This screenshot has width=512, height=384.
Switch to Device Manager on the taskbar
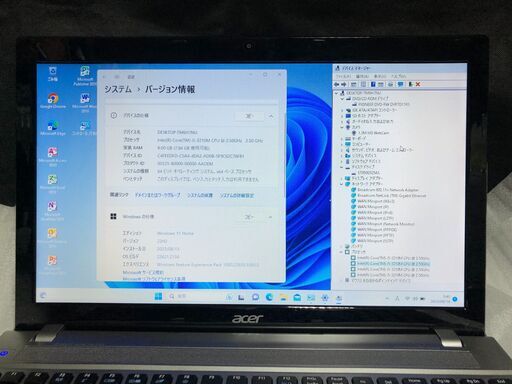pyautogui.click(x=339, y=298)
